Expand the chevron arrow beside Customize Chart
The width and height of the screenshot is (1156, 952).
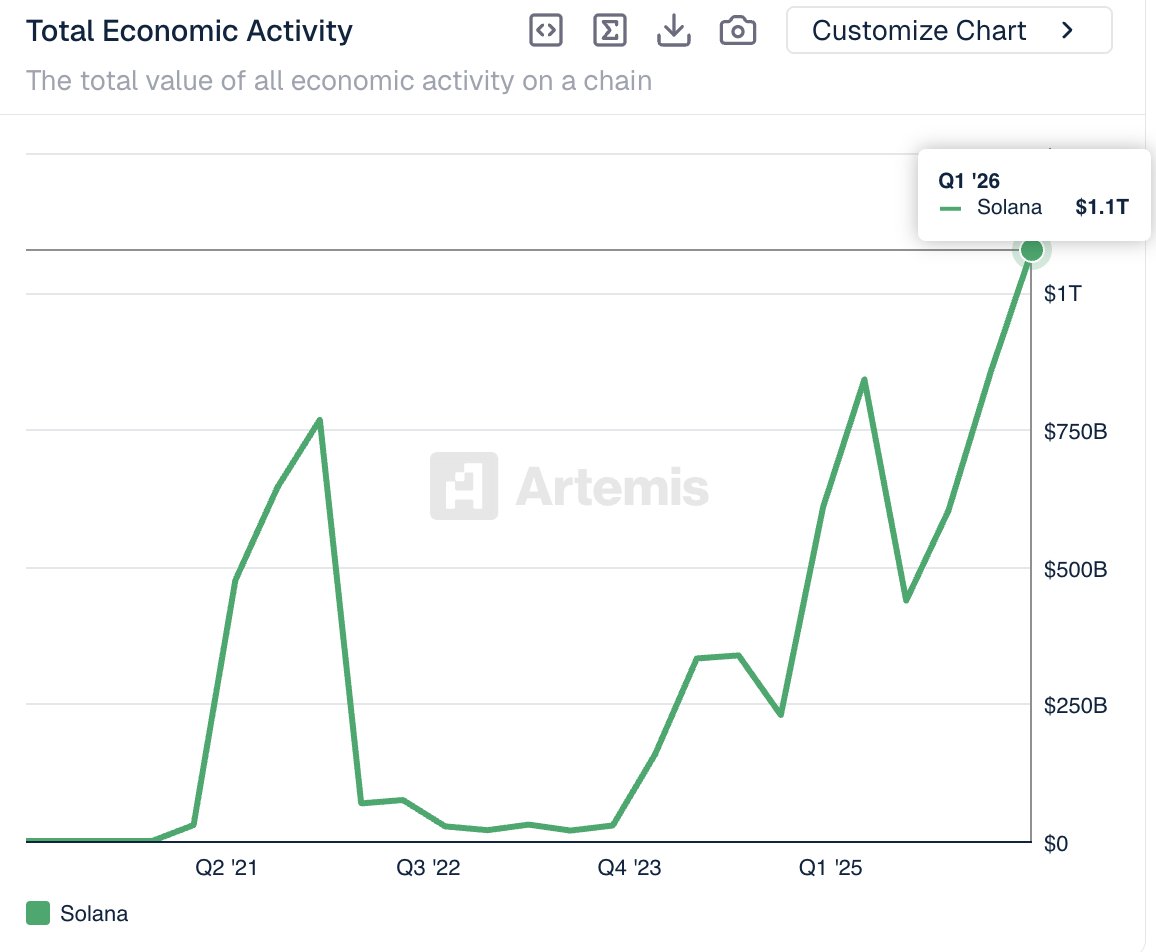click(x=1067, y=31)
